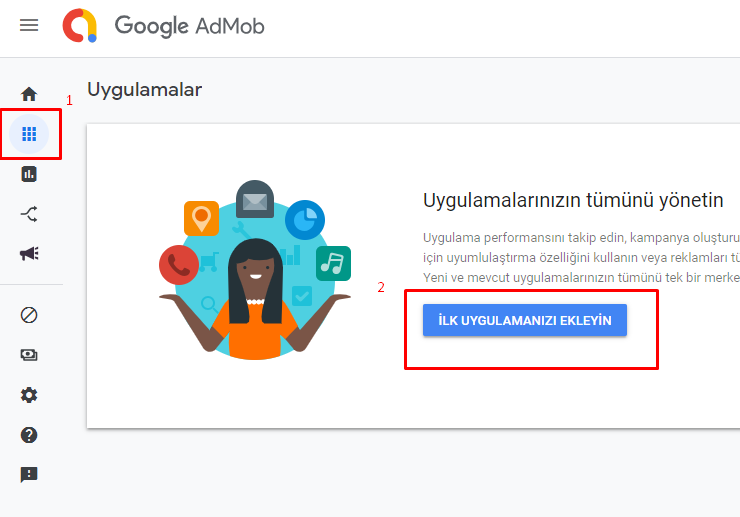Open Campaigns megaphone icon
The width and height of the screenshot is (740, 517).
point(29,254)
